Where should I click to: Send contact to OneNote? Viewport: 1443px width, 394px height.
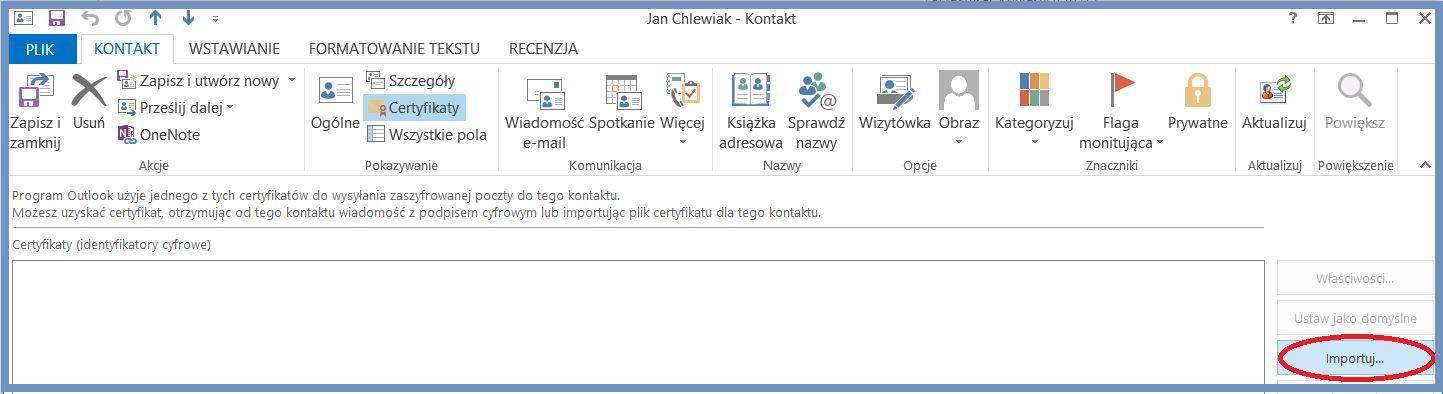(158, 134)
